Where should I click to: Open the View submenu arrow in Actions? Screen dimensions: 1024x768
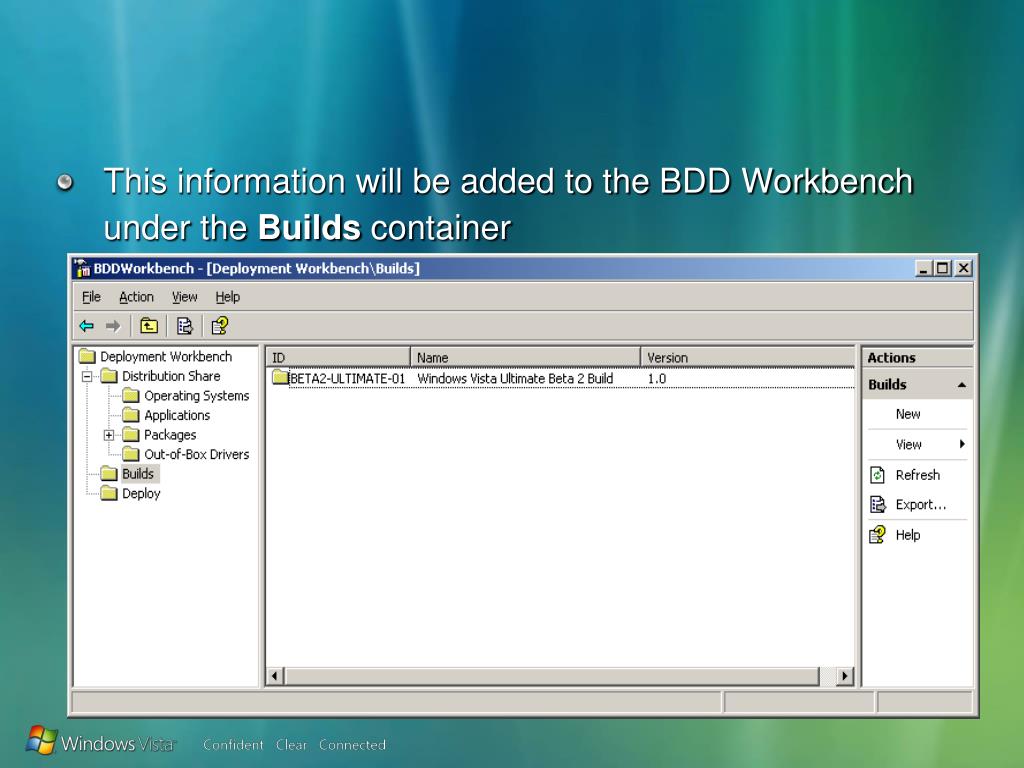(x=962, y=444)
